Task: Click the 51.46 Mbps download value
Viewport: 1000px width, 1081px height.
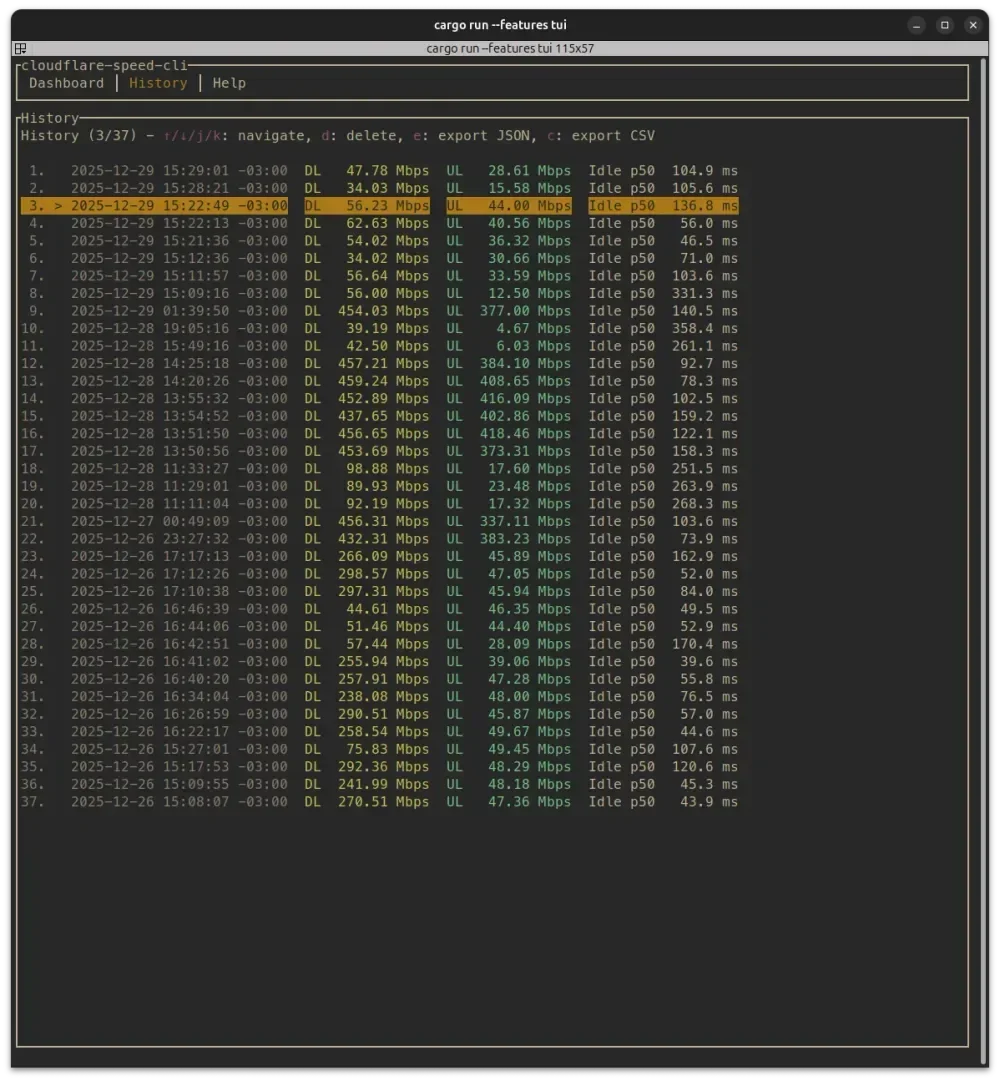Action: [x=387, y=627]
